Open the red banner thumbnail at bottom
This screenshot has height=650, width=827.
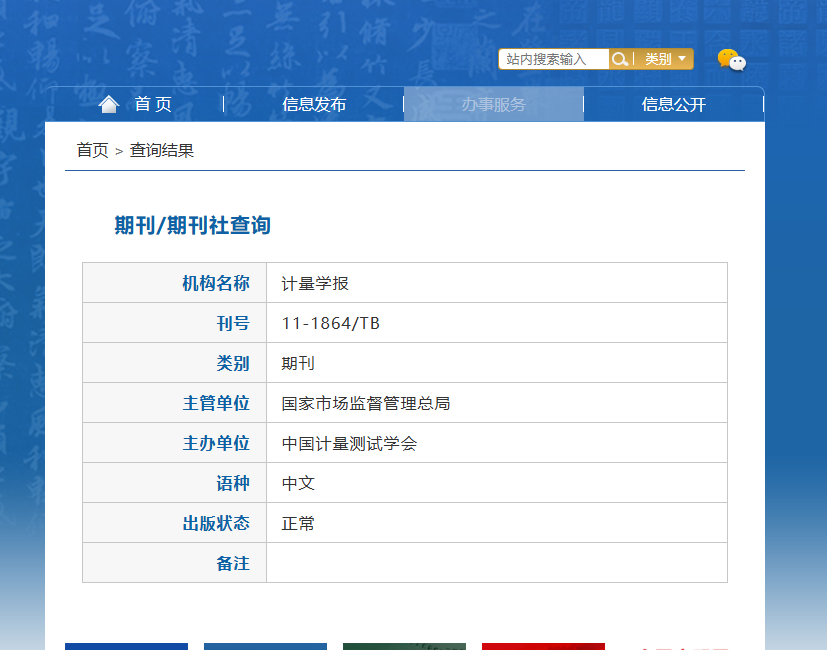point(543,646)
